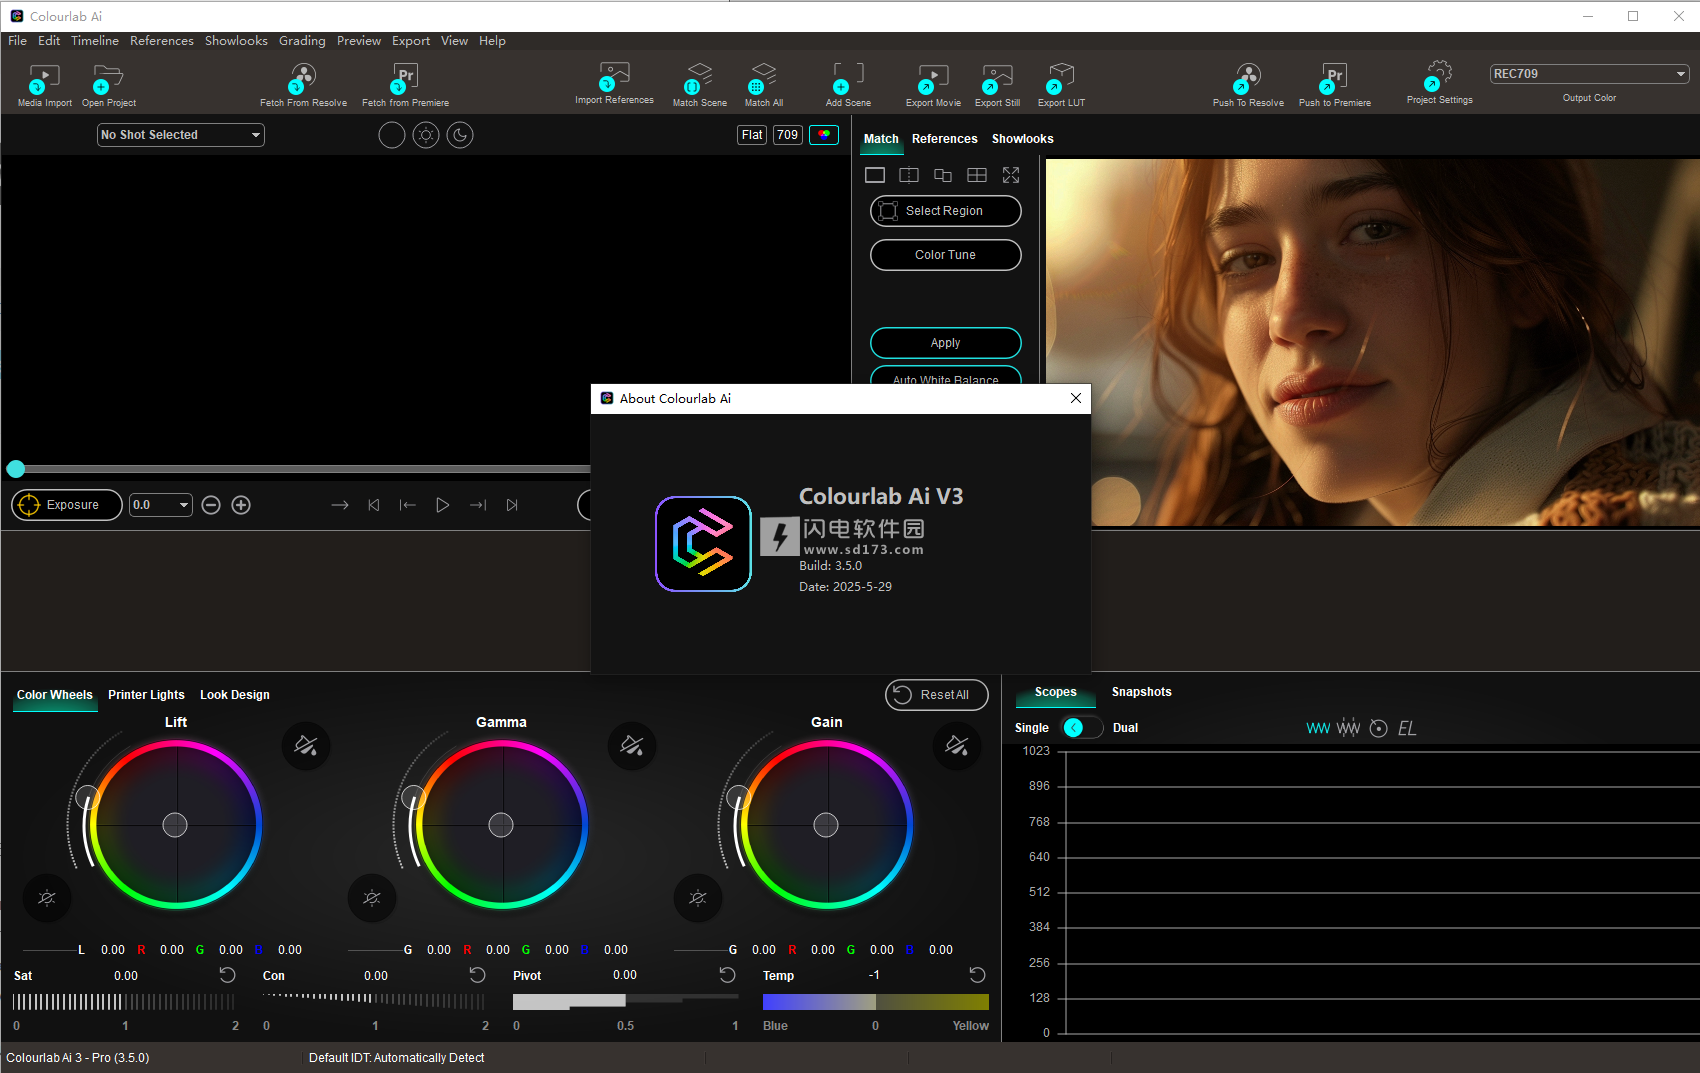Click the Import References icon

(x=614, y=76)
